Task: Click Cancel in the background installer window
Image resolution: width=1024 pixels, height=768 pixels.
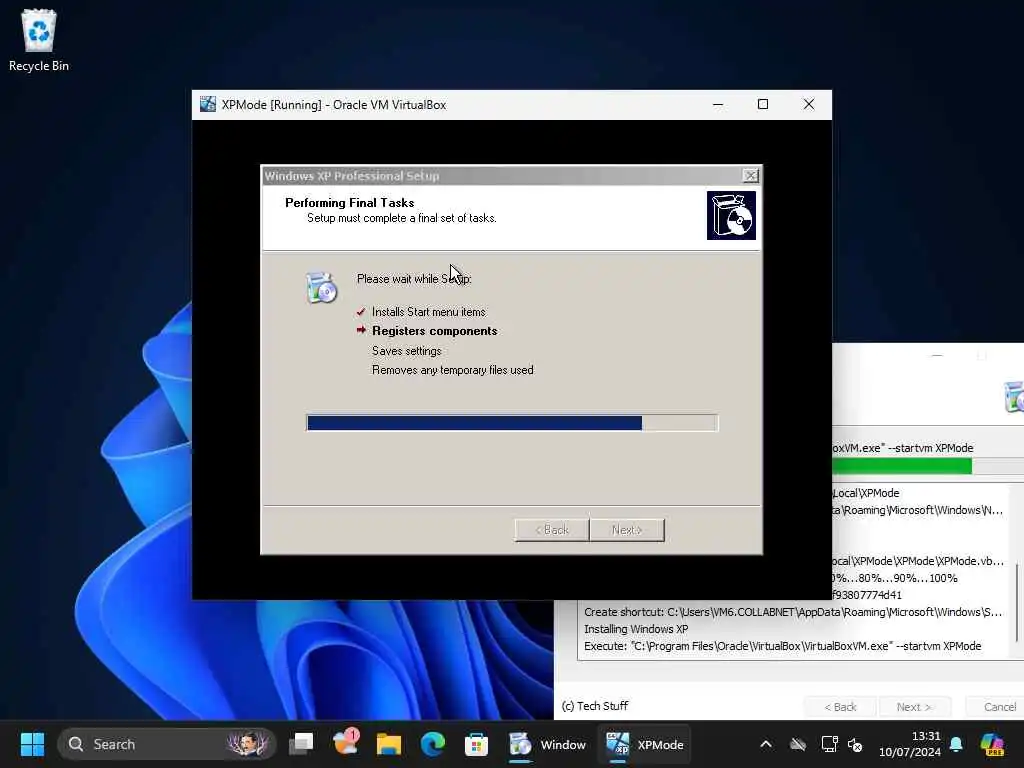Action: [997, 707]
